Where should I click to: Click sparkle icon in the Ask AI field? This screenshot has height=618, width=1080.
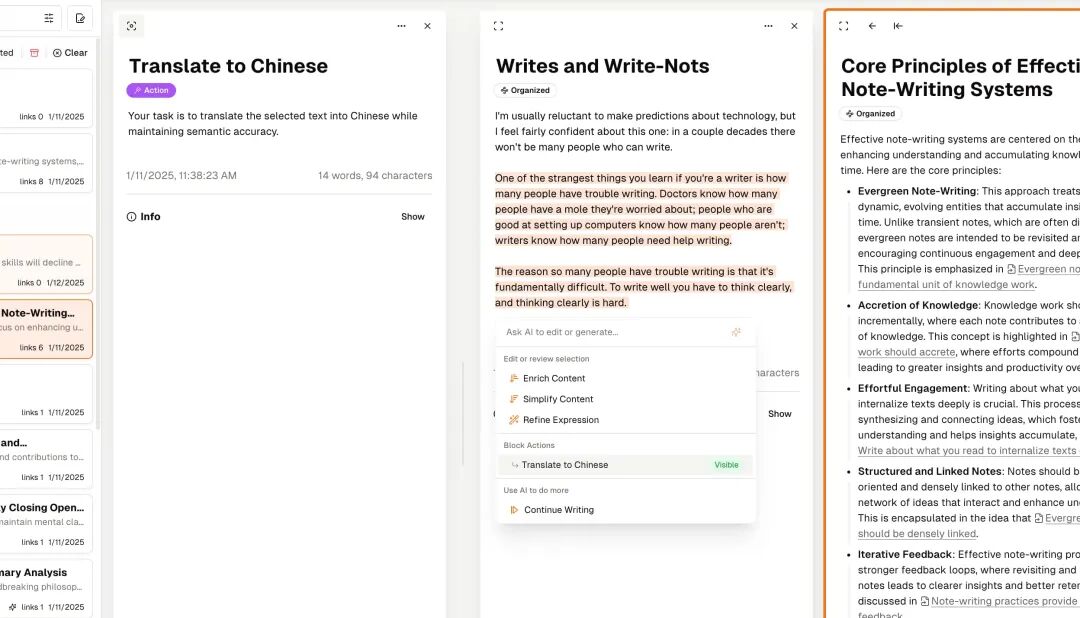click(736, 332)
